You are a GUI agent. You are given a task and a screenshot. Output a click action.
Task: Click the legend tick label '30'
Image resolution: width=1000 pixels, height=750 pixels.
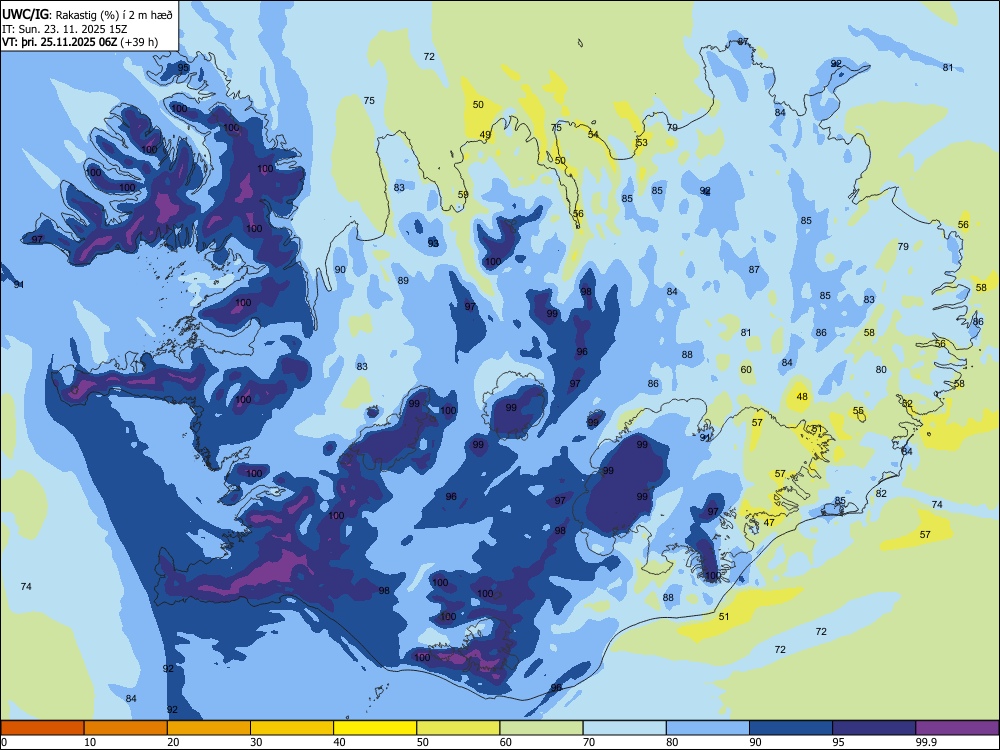[256, 742]
